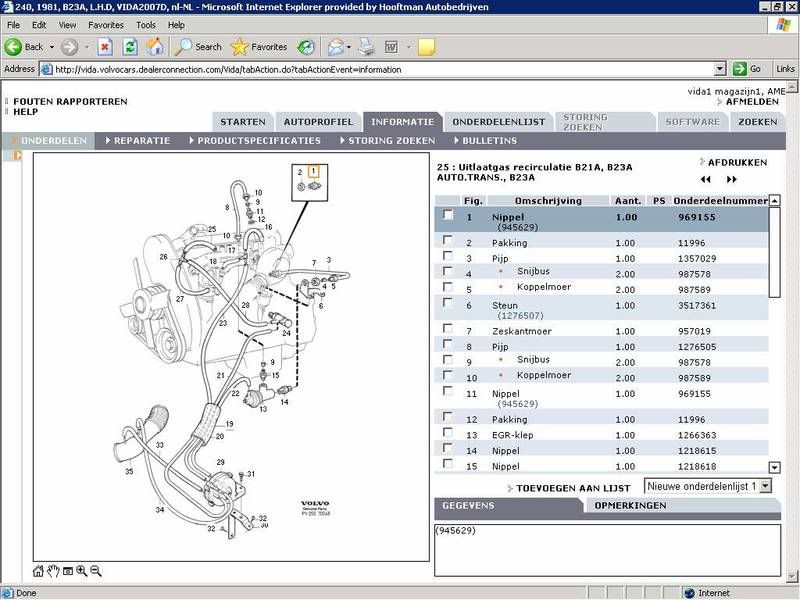Click the GEGEVENS text box showing (945629)
This screenshot has width=800, height=600.
click(608, 550)
